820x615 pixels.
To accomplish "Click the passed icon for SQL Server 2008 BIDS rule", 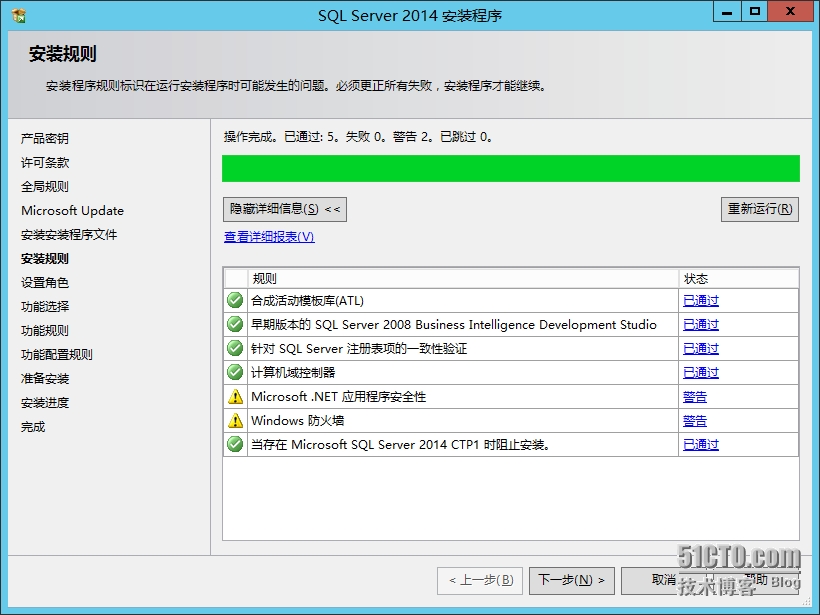I will click(235, 324).
